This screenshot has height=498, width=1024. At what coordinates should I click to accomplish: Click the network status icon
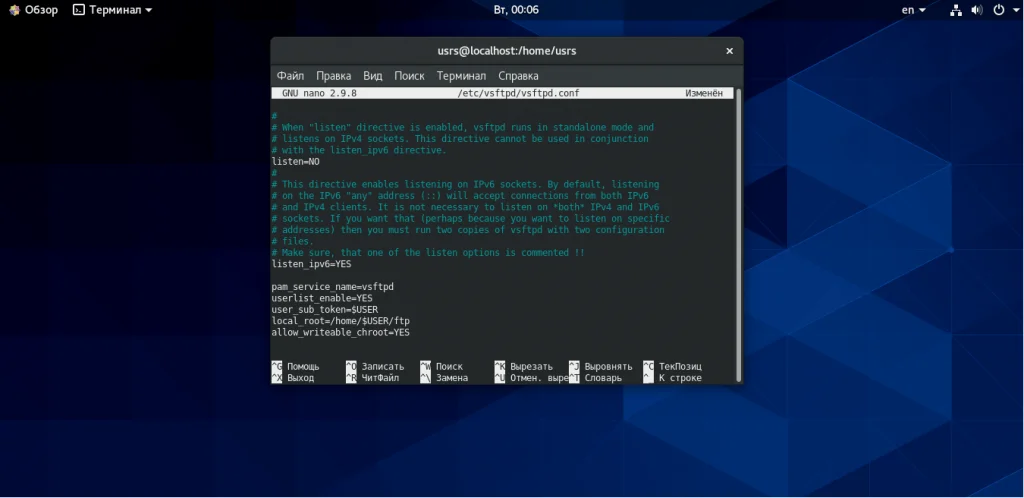[x=955, y=10]
